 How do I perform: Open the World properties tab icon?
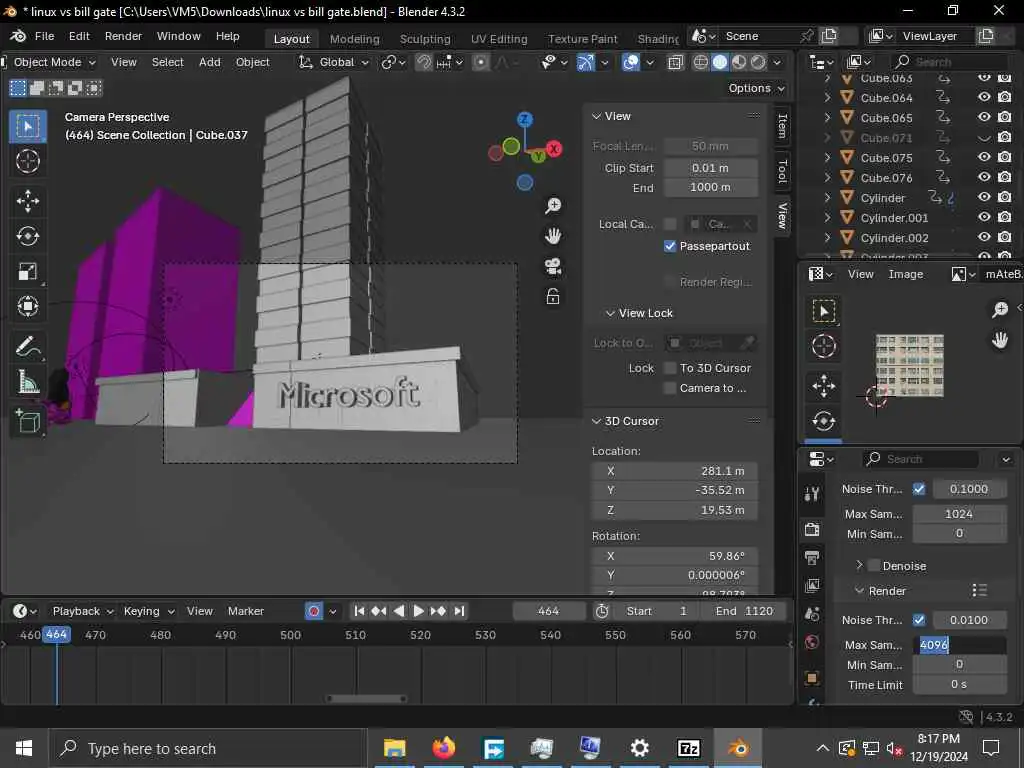tap(812, 643)
